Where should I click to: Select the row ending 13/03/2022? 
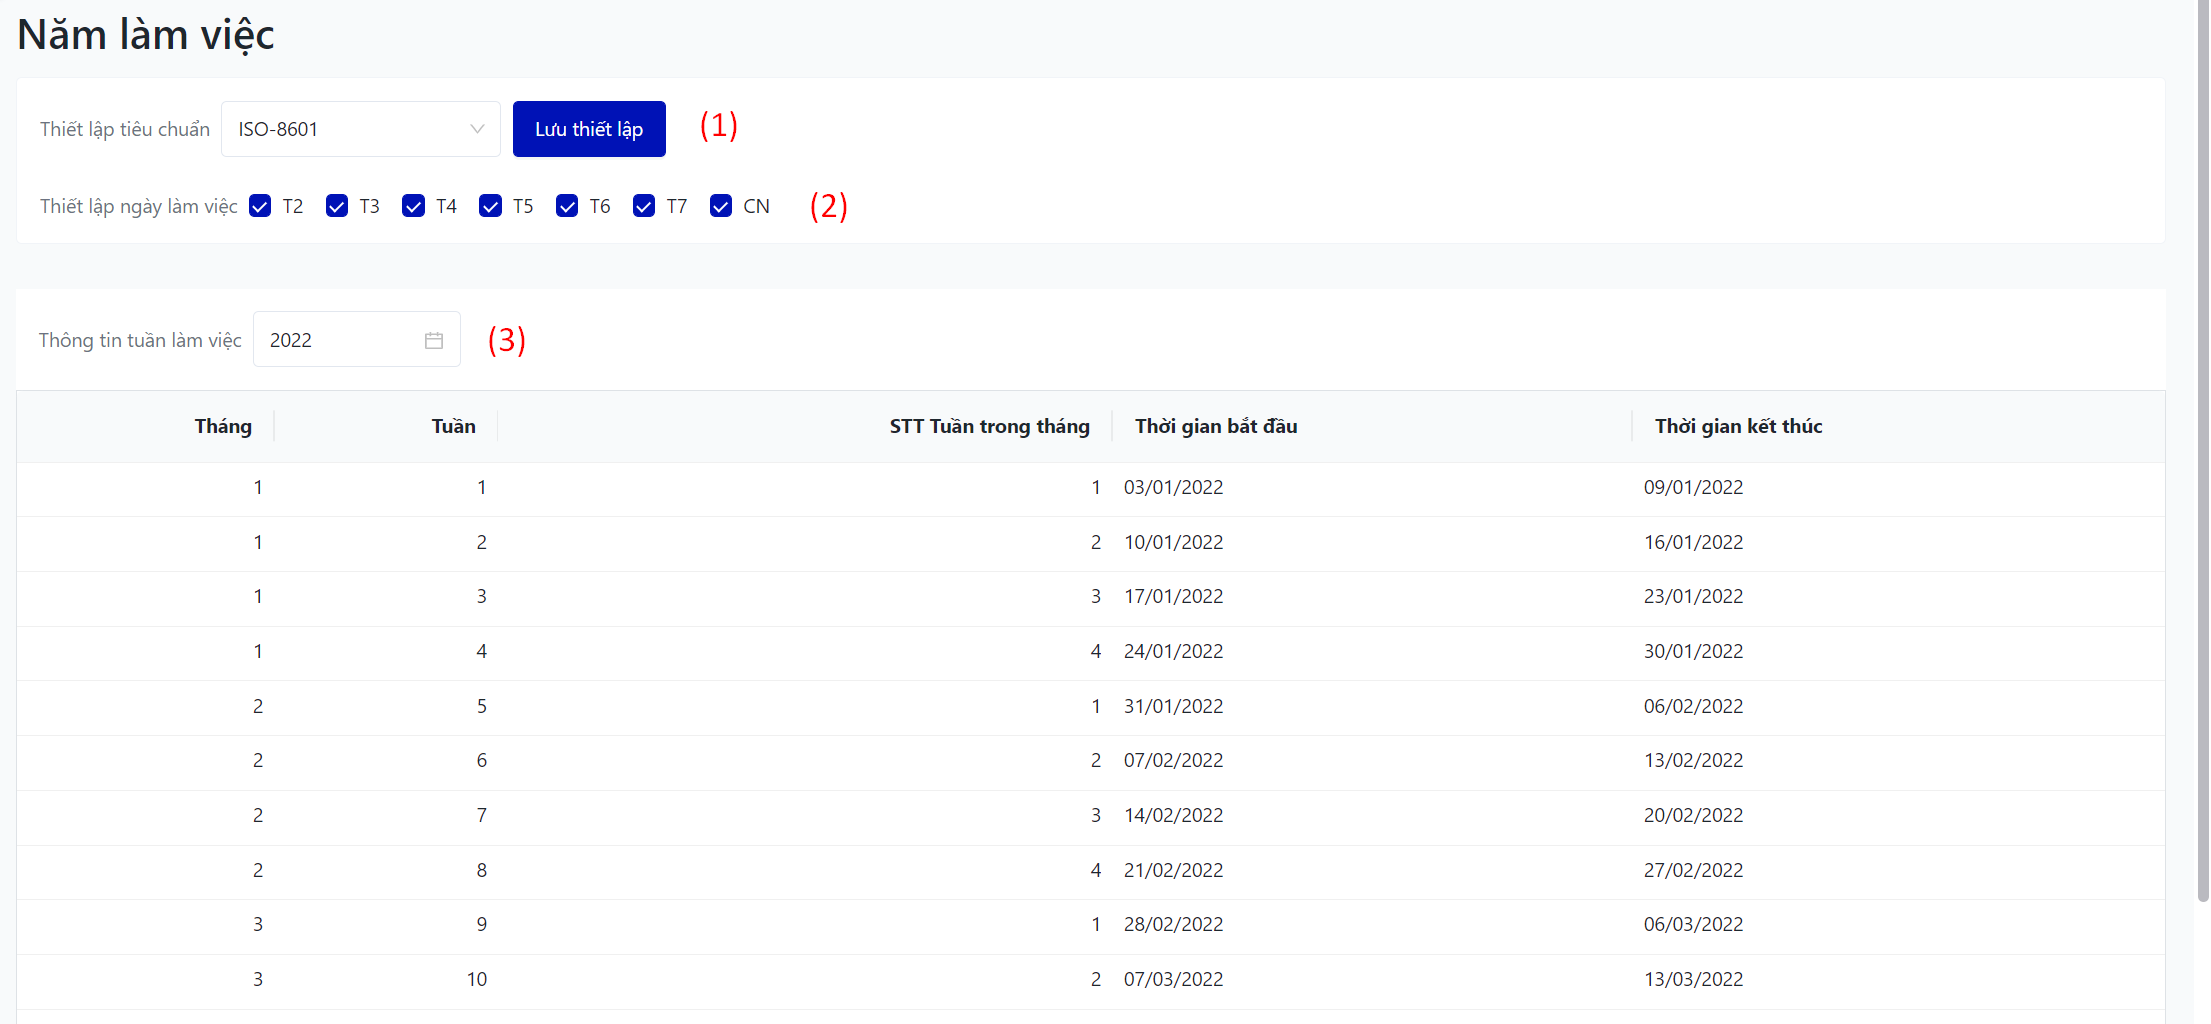coord(1693,980)
